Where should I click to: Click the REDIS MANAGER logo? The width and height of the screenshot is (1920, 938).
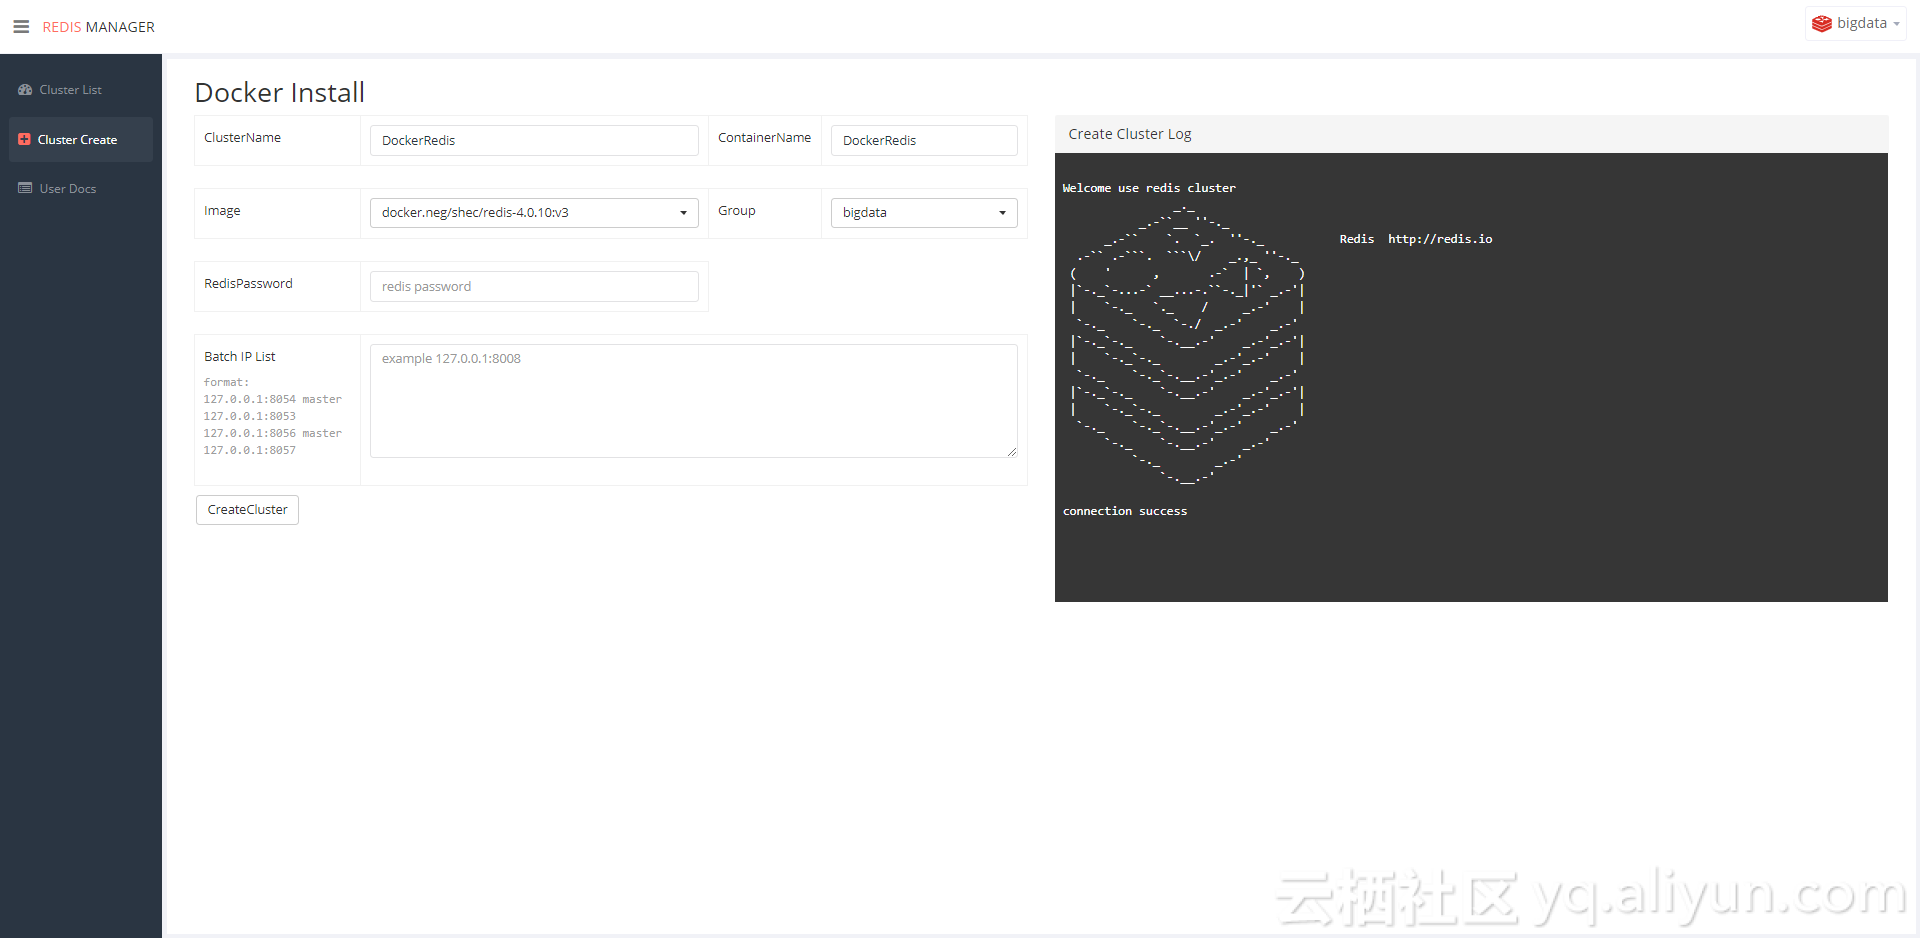click(x=98, y=26)
